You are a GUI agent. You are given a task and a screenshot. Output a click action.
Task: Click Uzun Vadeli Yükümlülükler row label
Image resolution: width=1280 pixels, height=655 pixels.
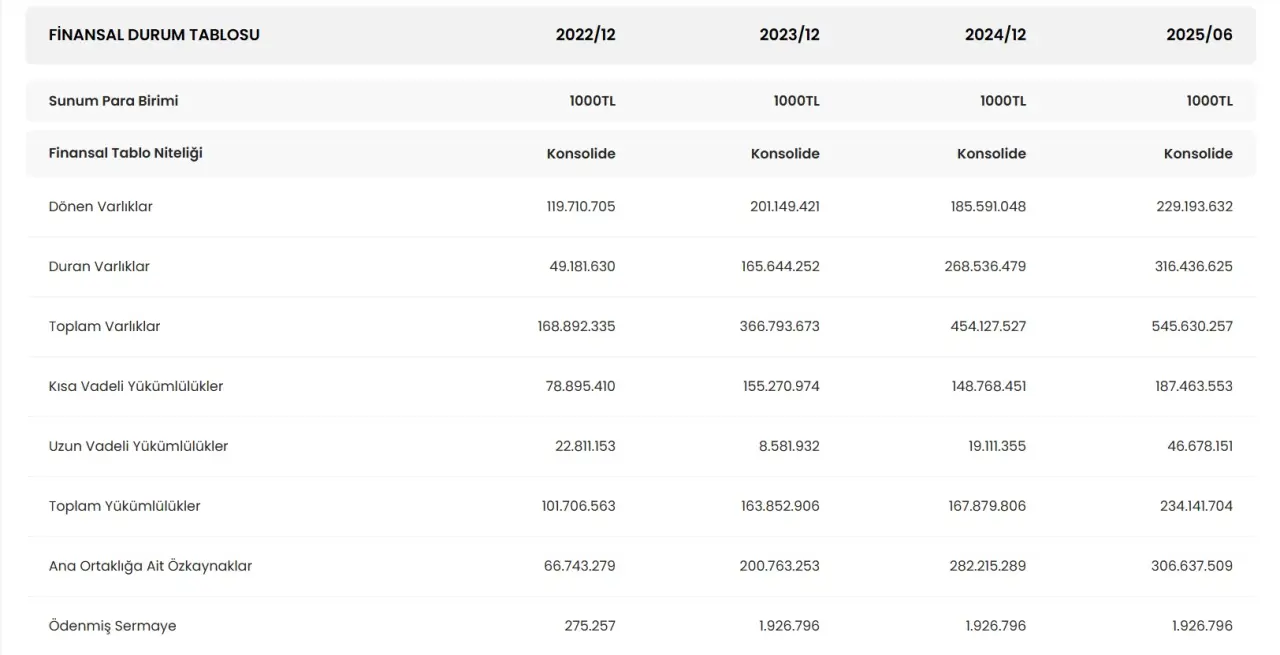pyautogui.click(x=138, y=447)
